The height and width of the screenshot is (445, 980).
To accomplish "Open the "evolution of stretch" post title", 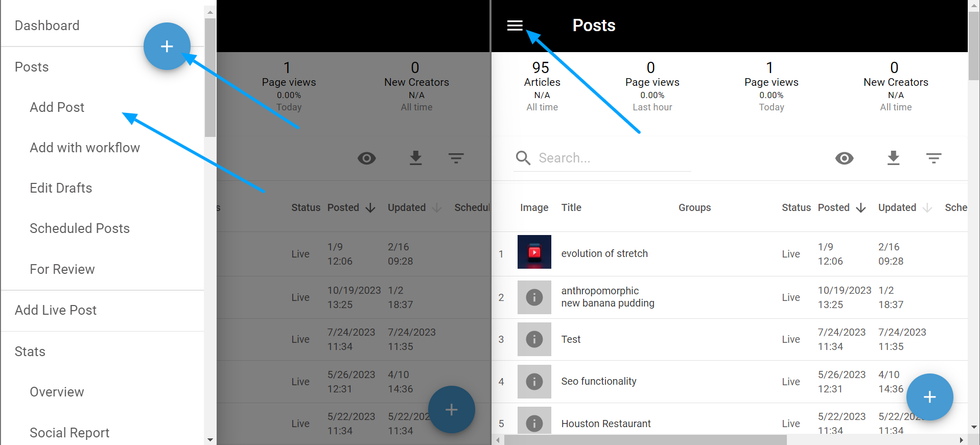I will click(604, 253).
